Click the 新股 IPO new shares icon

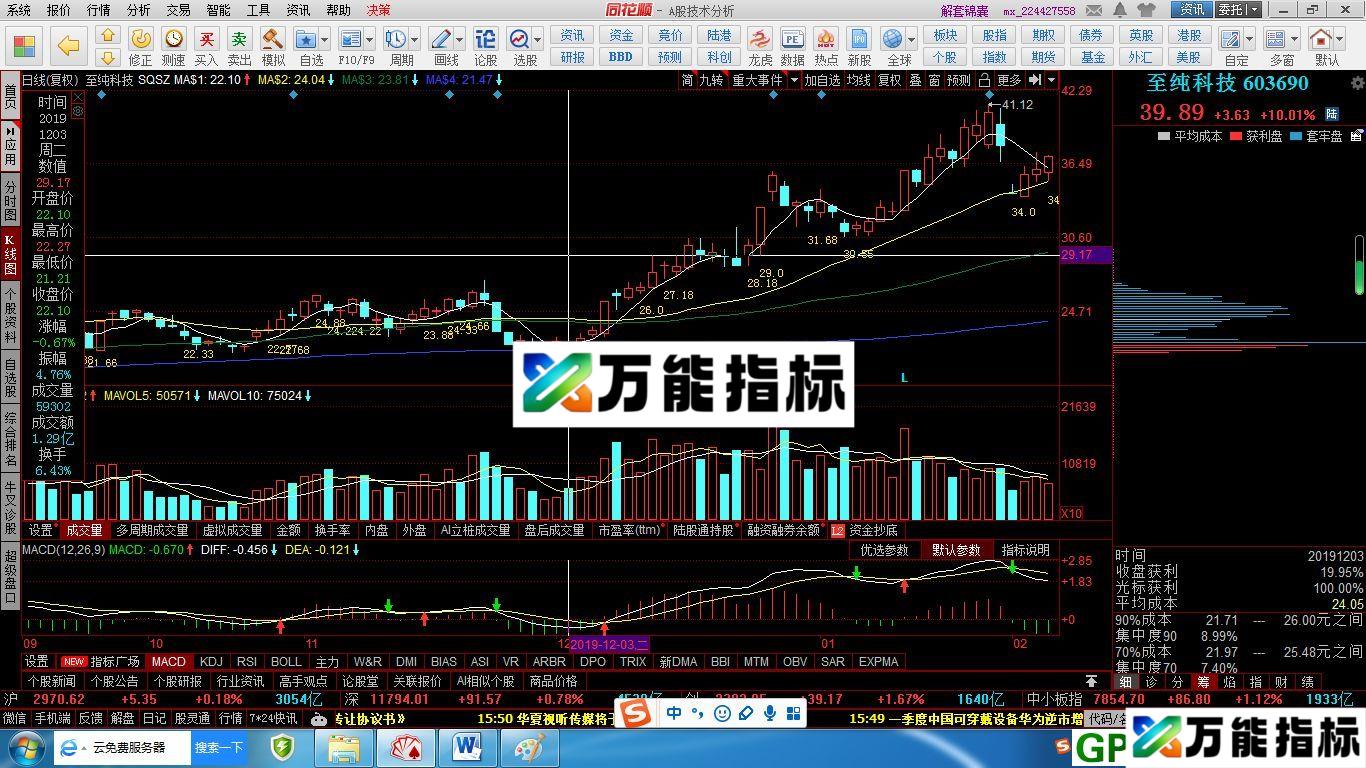[x=860, y=42]
